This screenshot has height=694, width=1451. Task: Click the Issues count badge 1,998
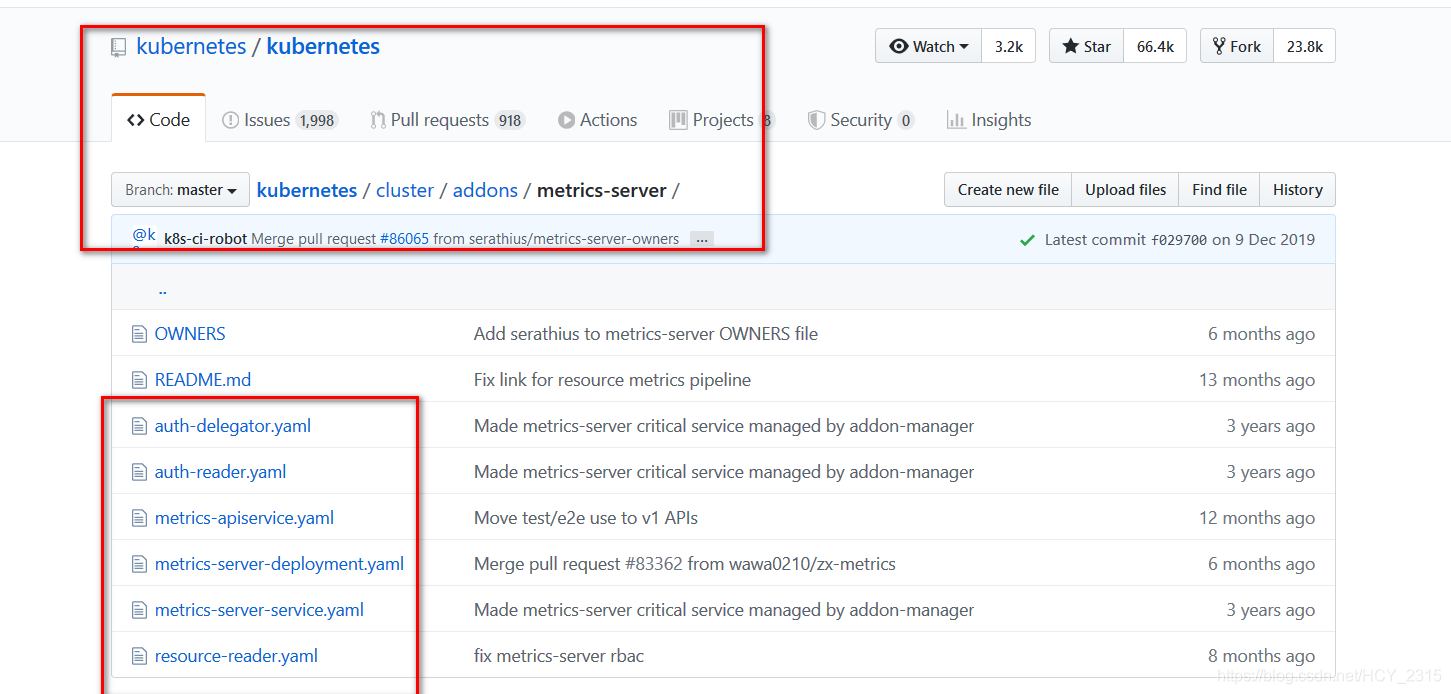coord(317,121)
